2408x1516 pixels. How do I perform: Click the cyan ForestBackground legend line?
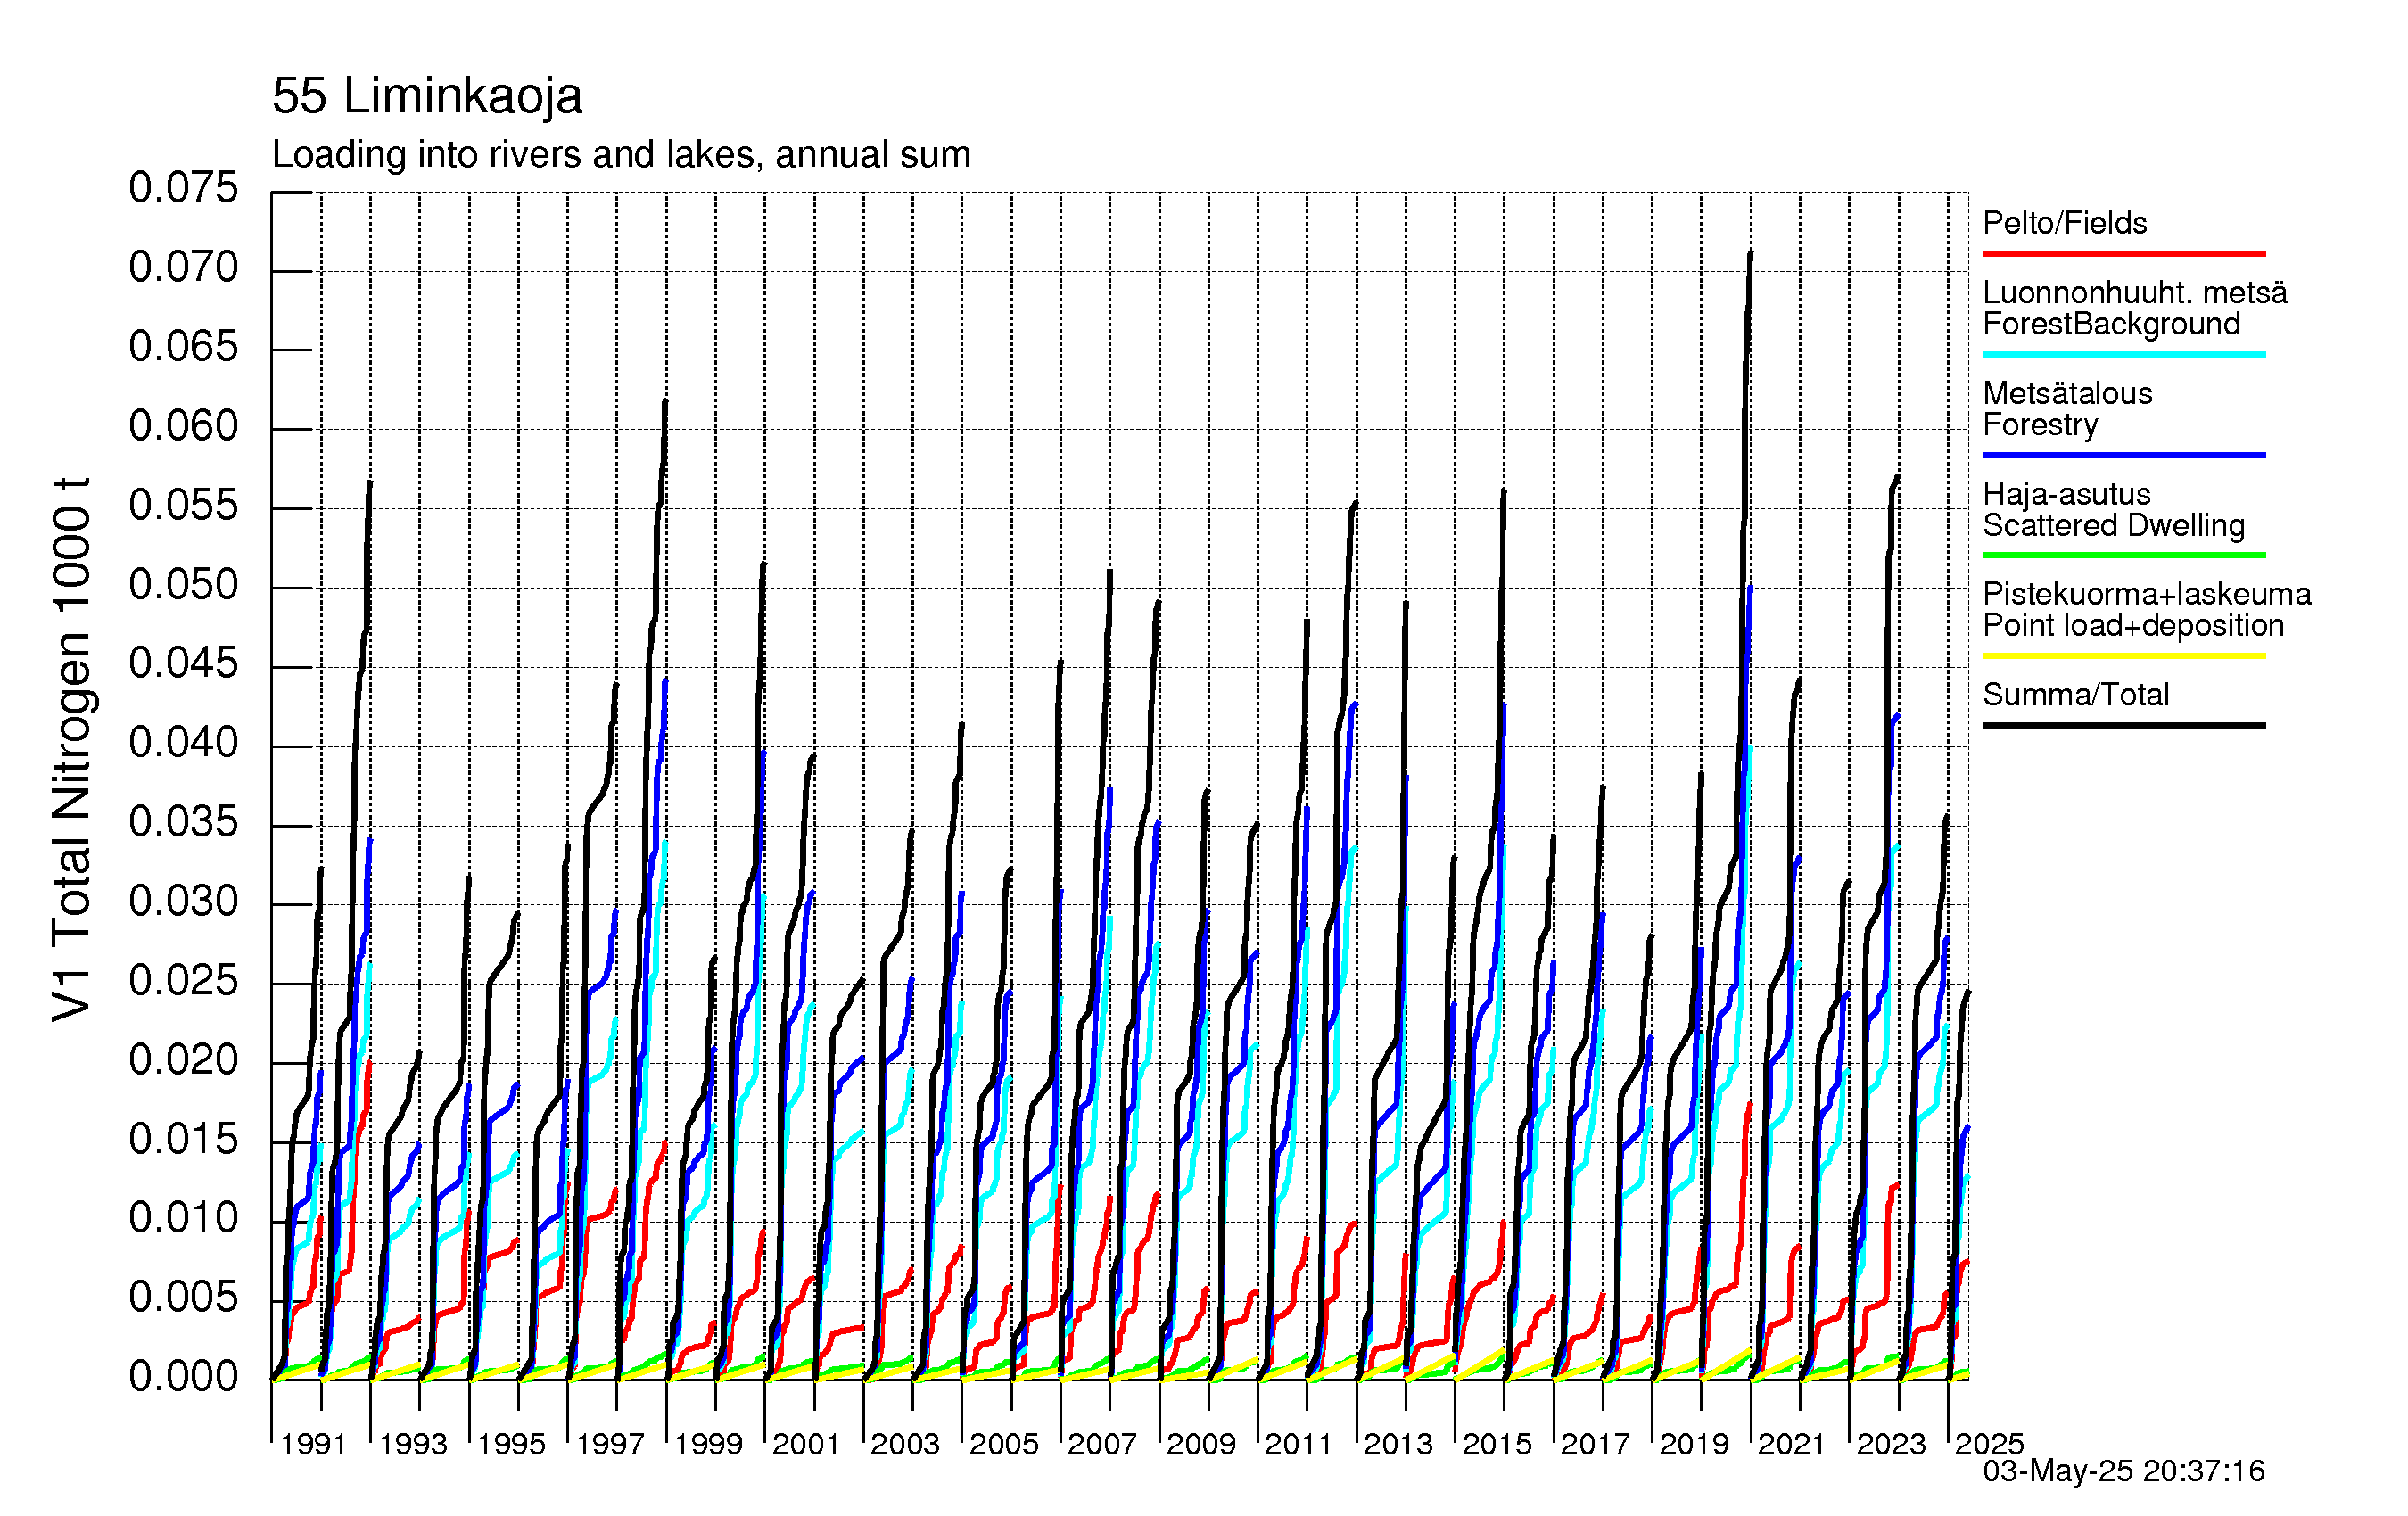tap(2123, 354)
